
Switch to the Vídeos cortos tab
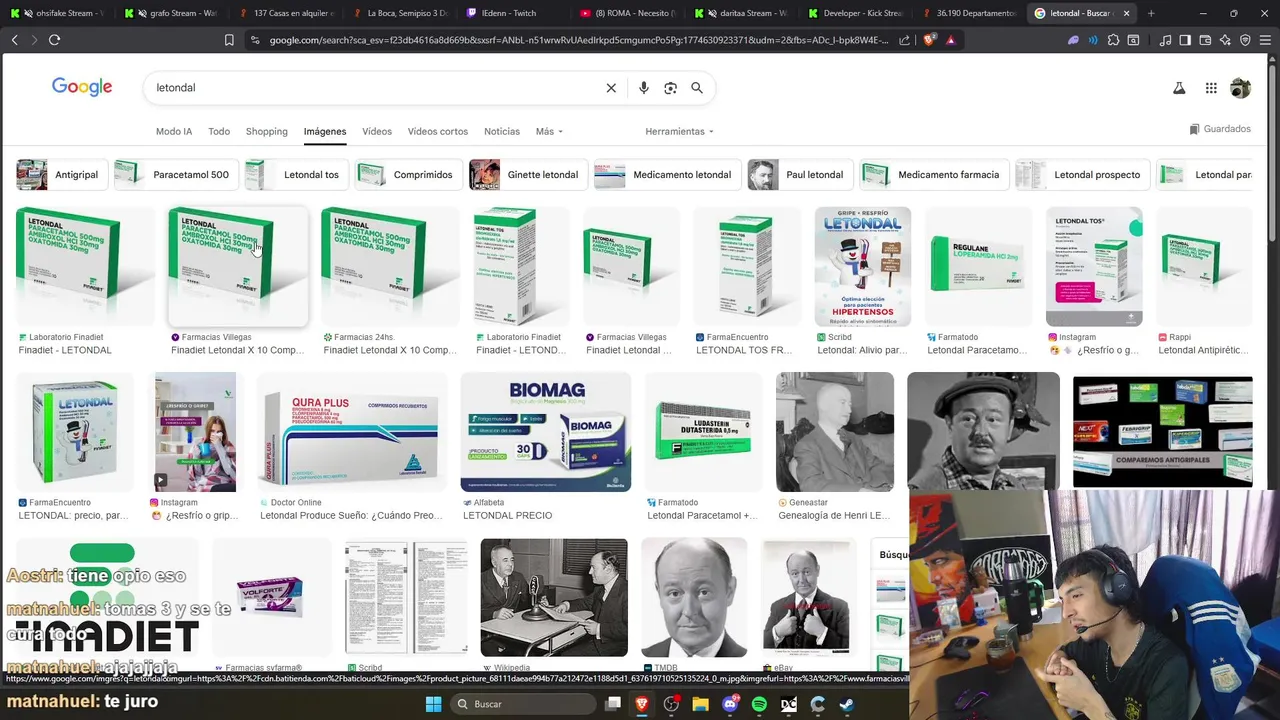(x=438, y=131)
